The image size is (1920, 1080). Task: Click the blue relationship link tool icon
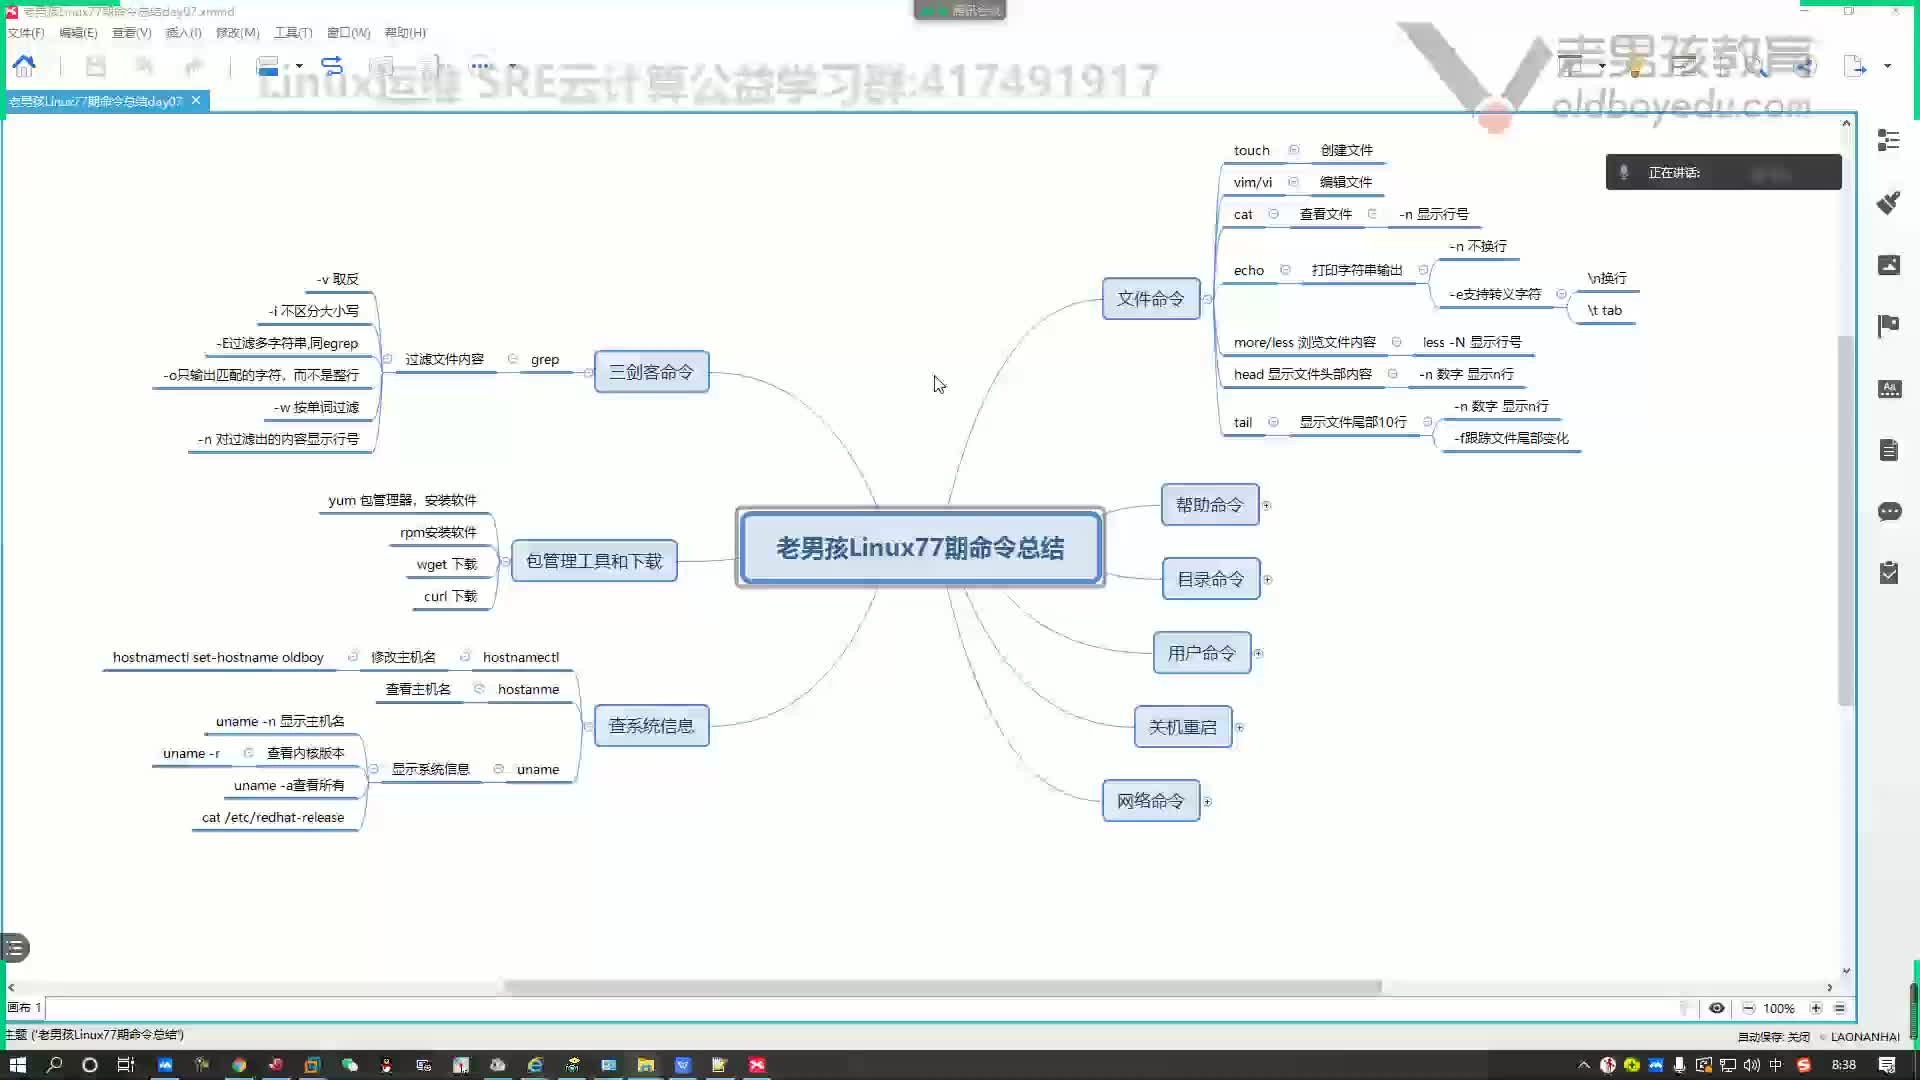click(x=332, y=66)
